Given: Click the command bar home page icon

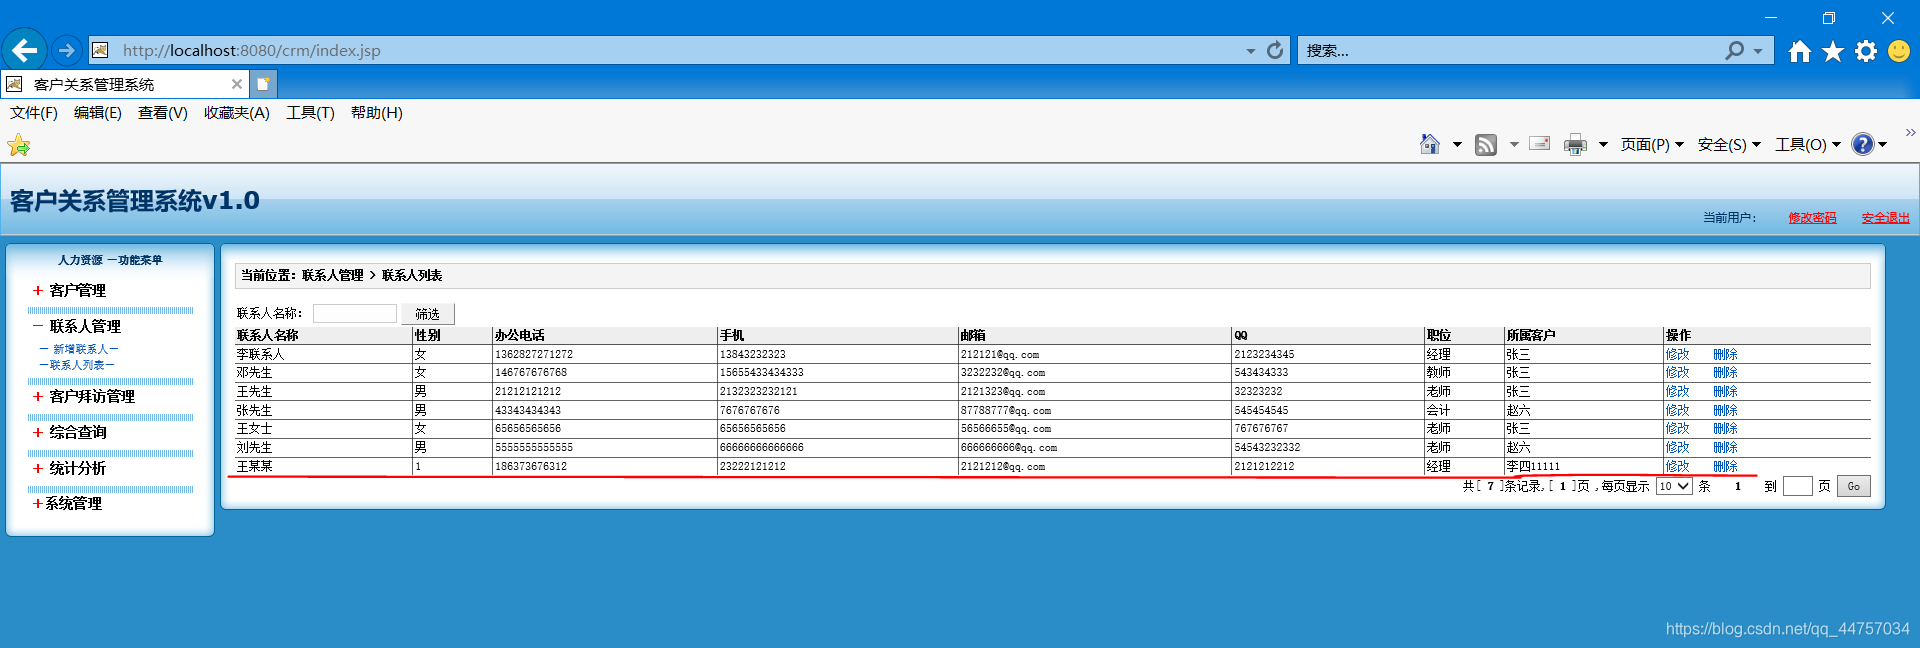Looking at the screenshot, I should tap(1430, 145).
